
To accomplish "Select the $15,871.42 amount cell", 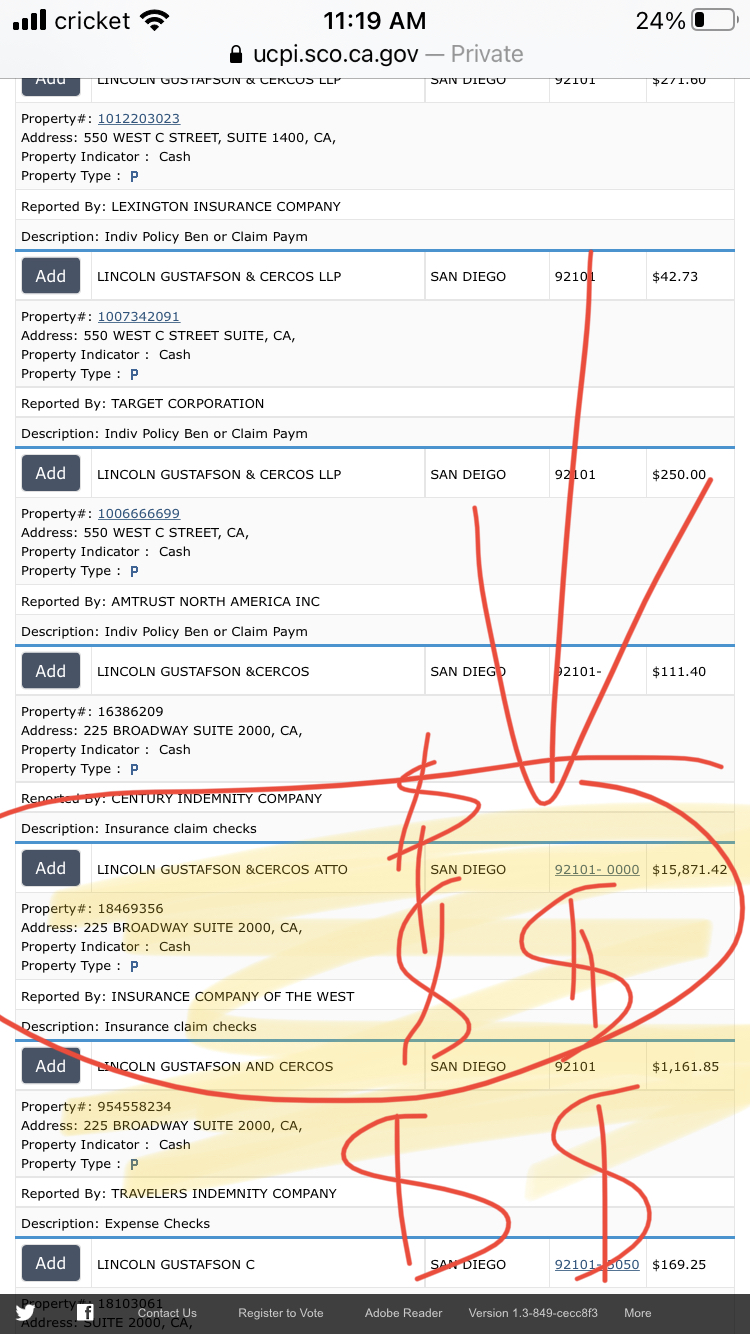I will 691,870.
